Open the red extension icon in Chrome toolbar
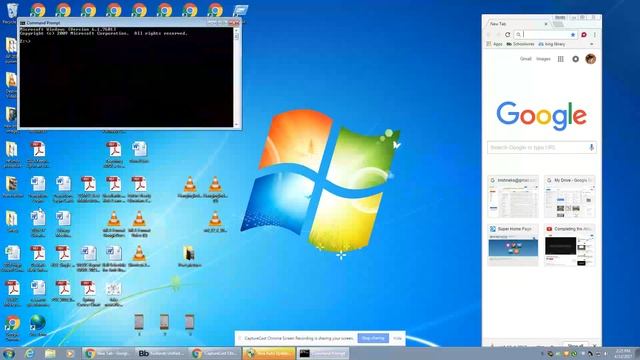 tap(584, 35)
